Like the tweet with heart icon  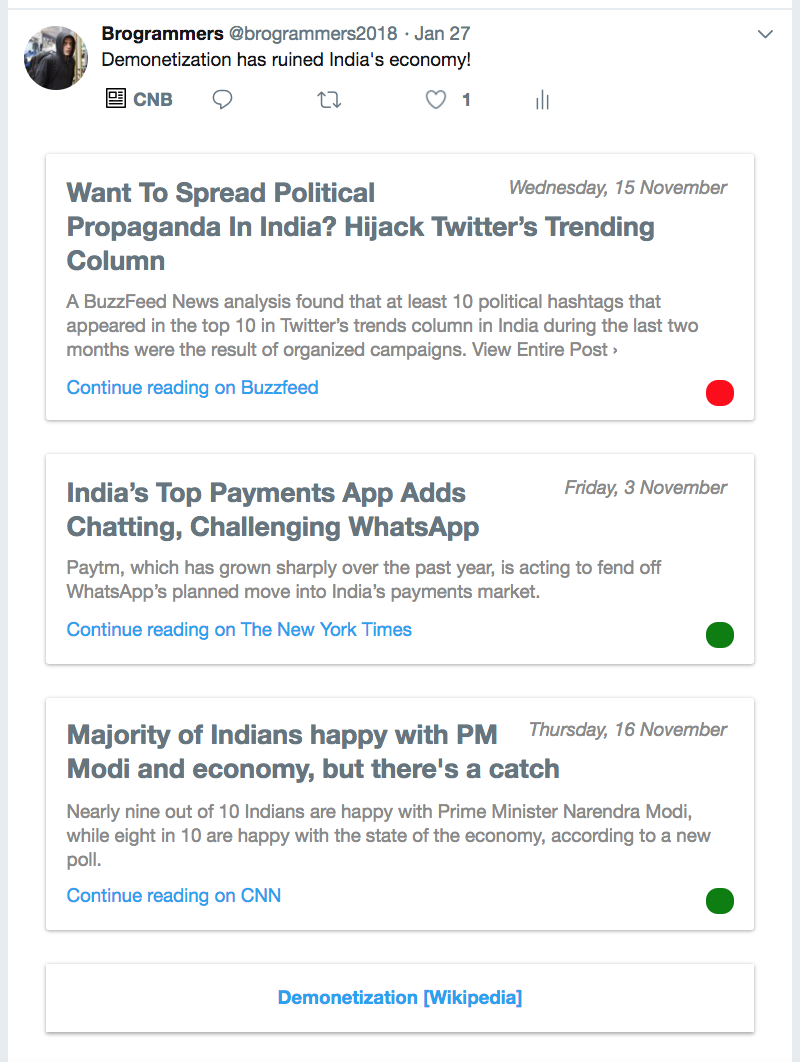[x=436, y=100]
